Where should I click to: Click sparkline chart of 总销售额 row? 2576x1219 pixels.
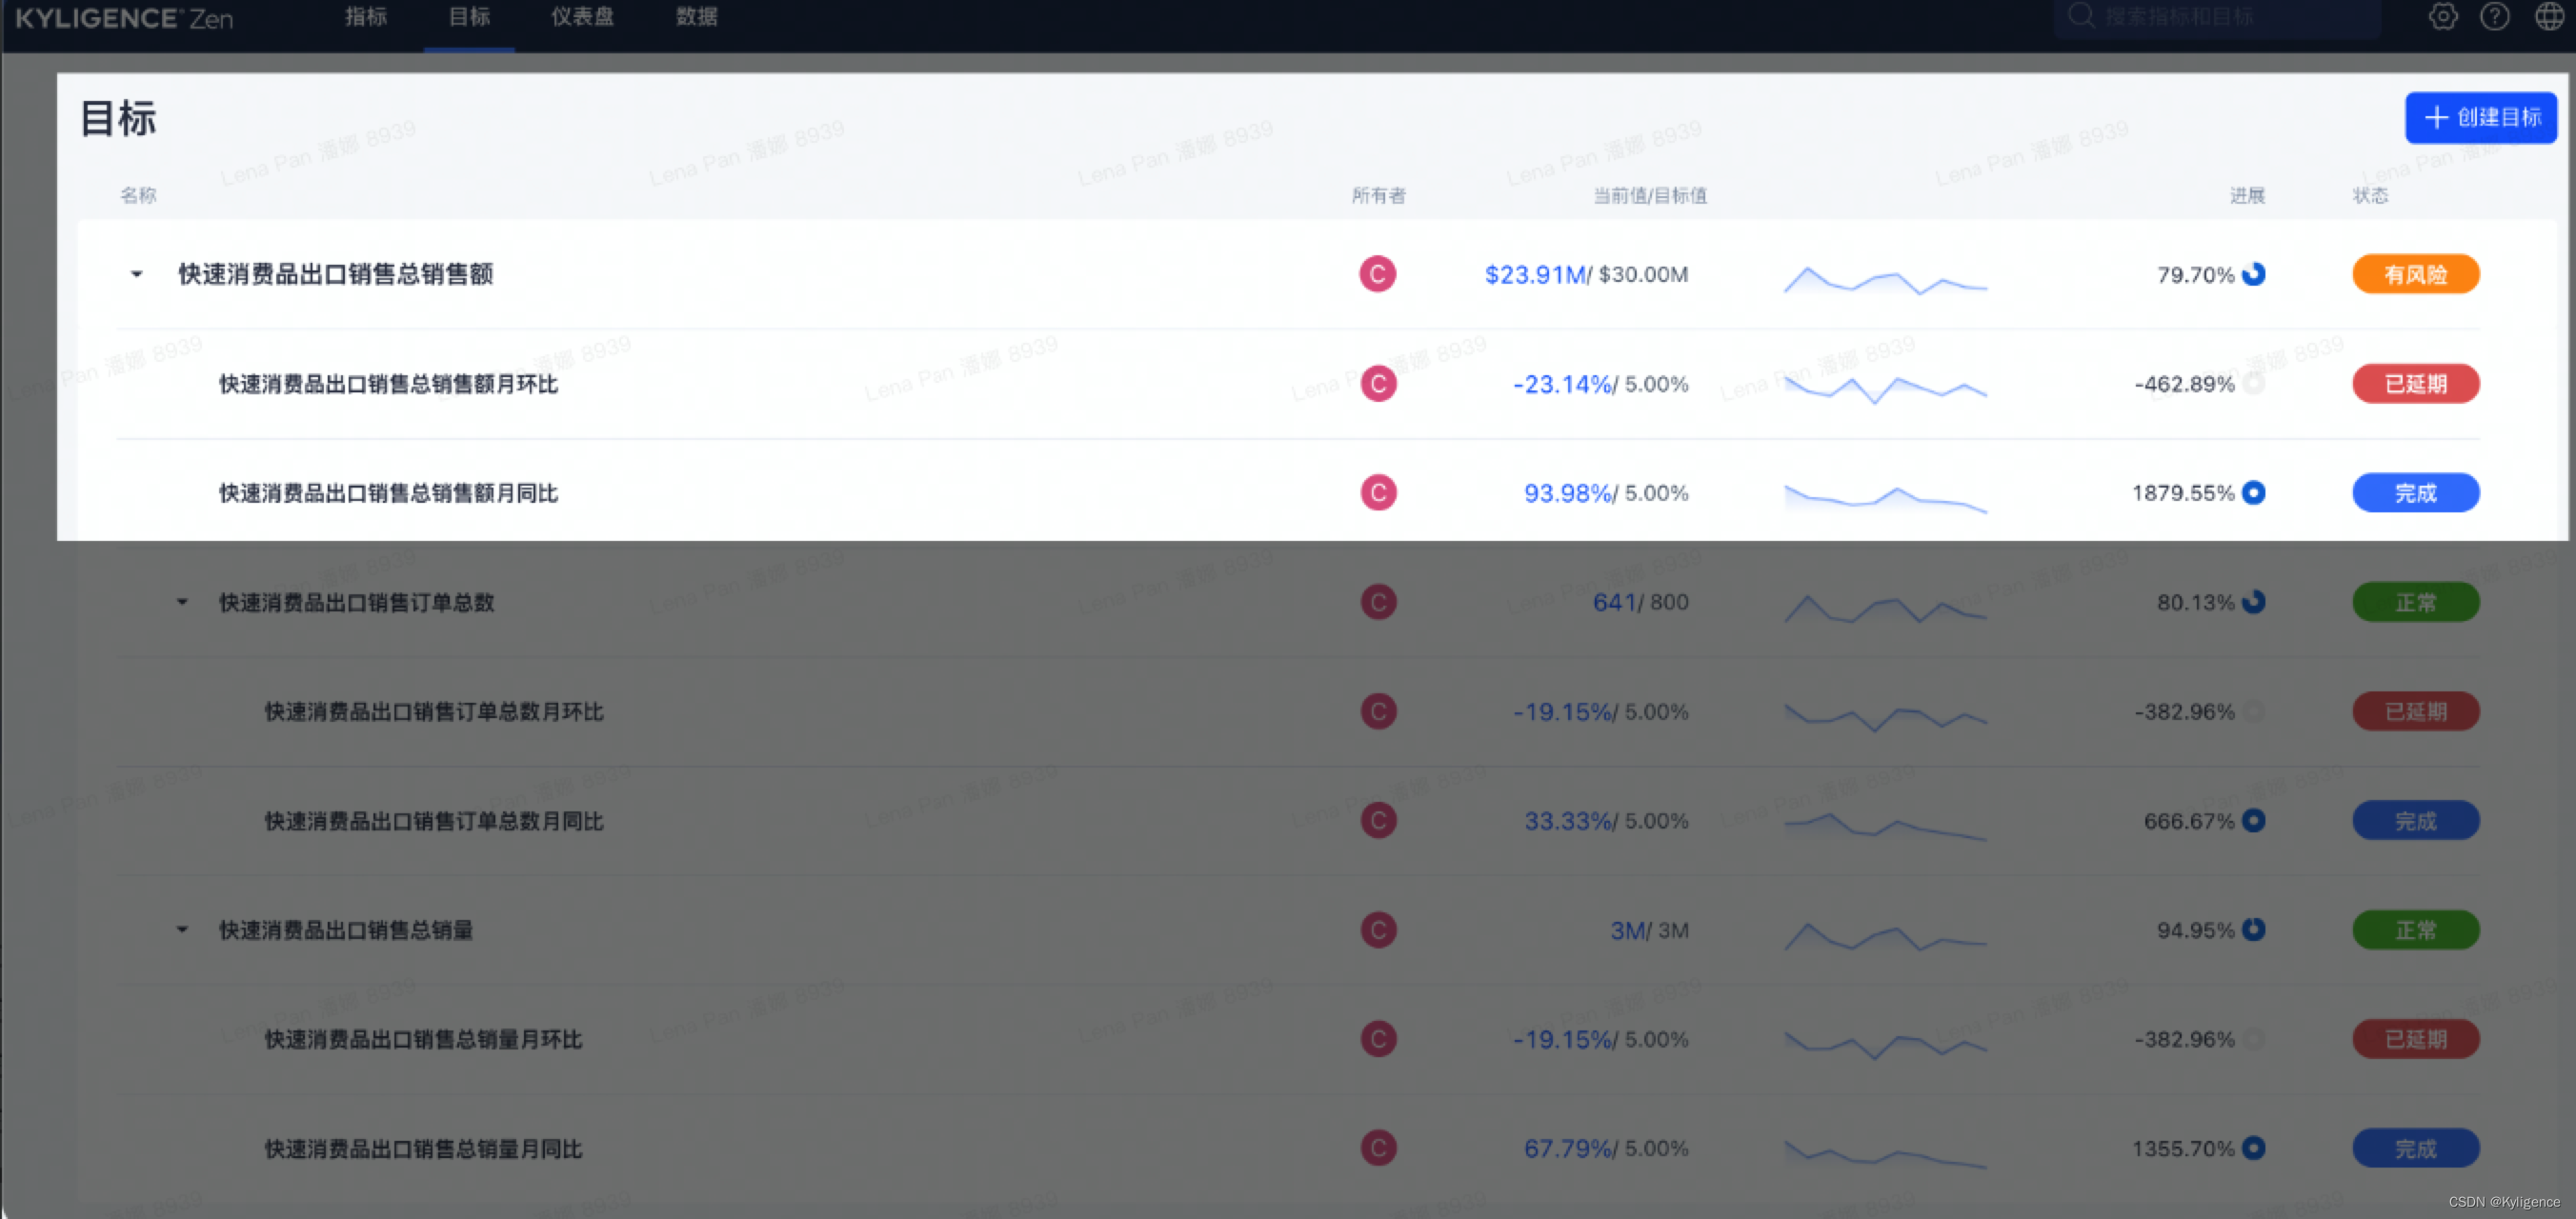click(x=1885, y=279)
